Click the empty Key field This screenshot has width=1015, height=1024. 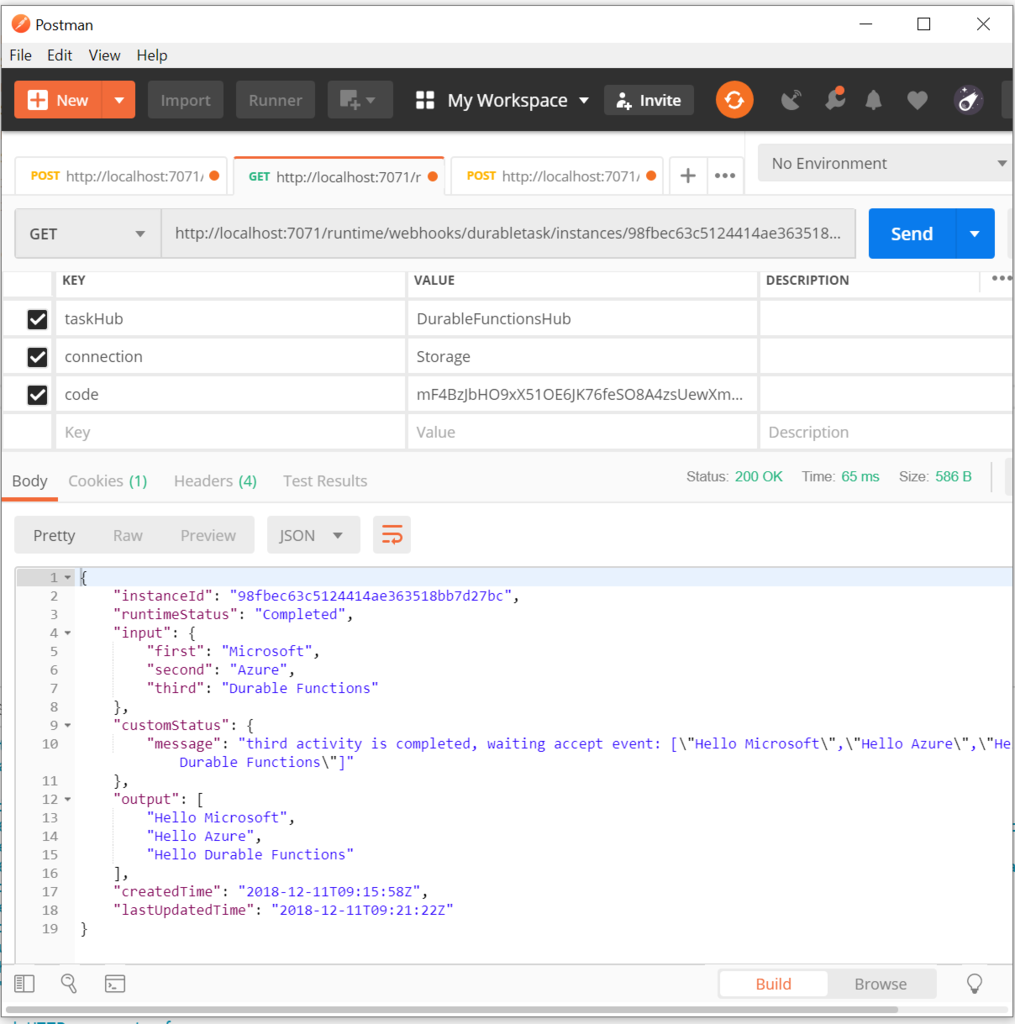point(230,432)
